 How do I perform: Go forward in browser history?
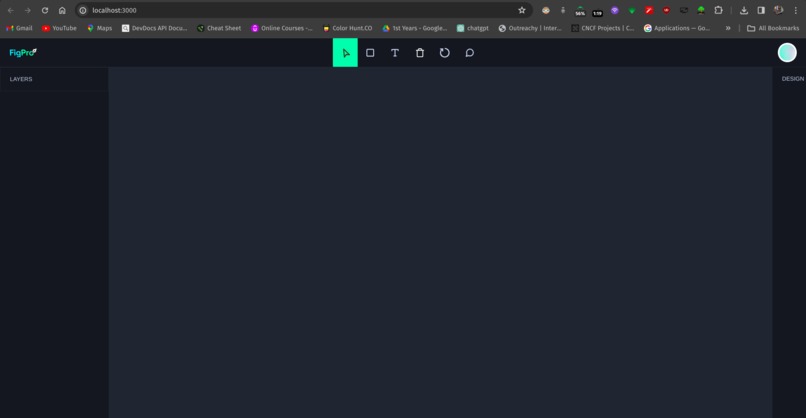[x=28, y=10]
